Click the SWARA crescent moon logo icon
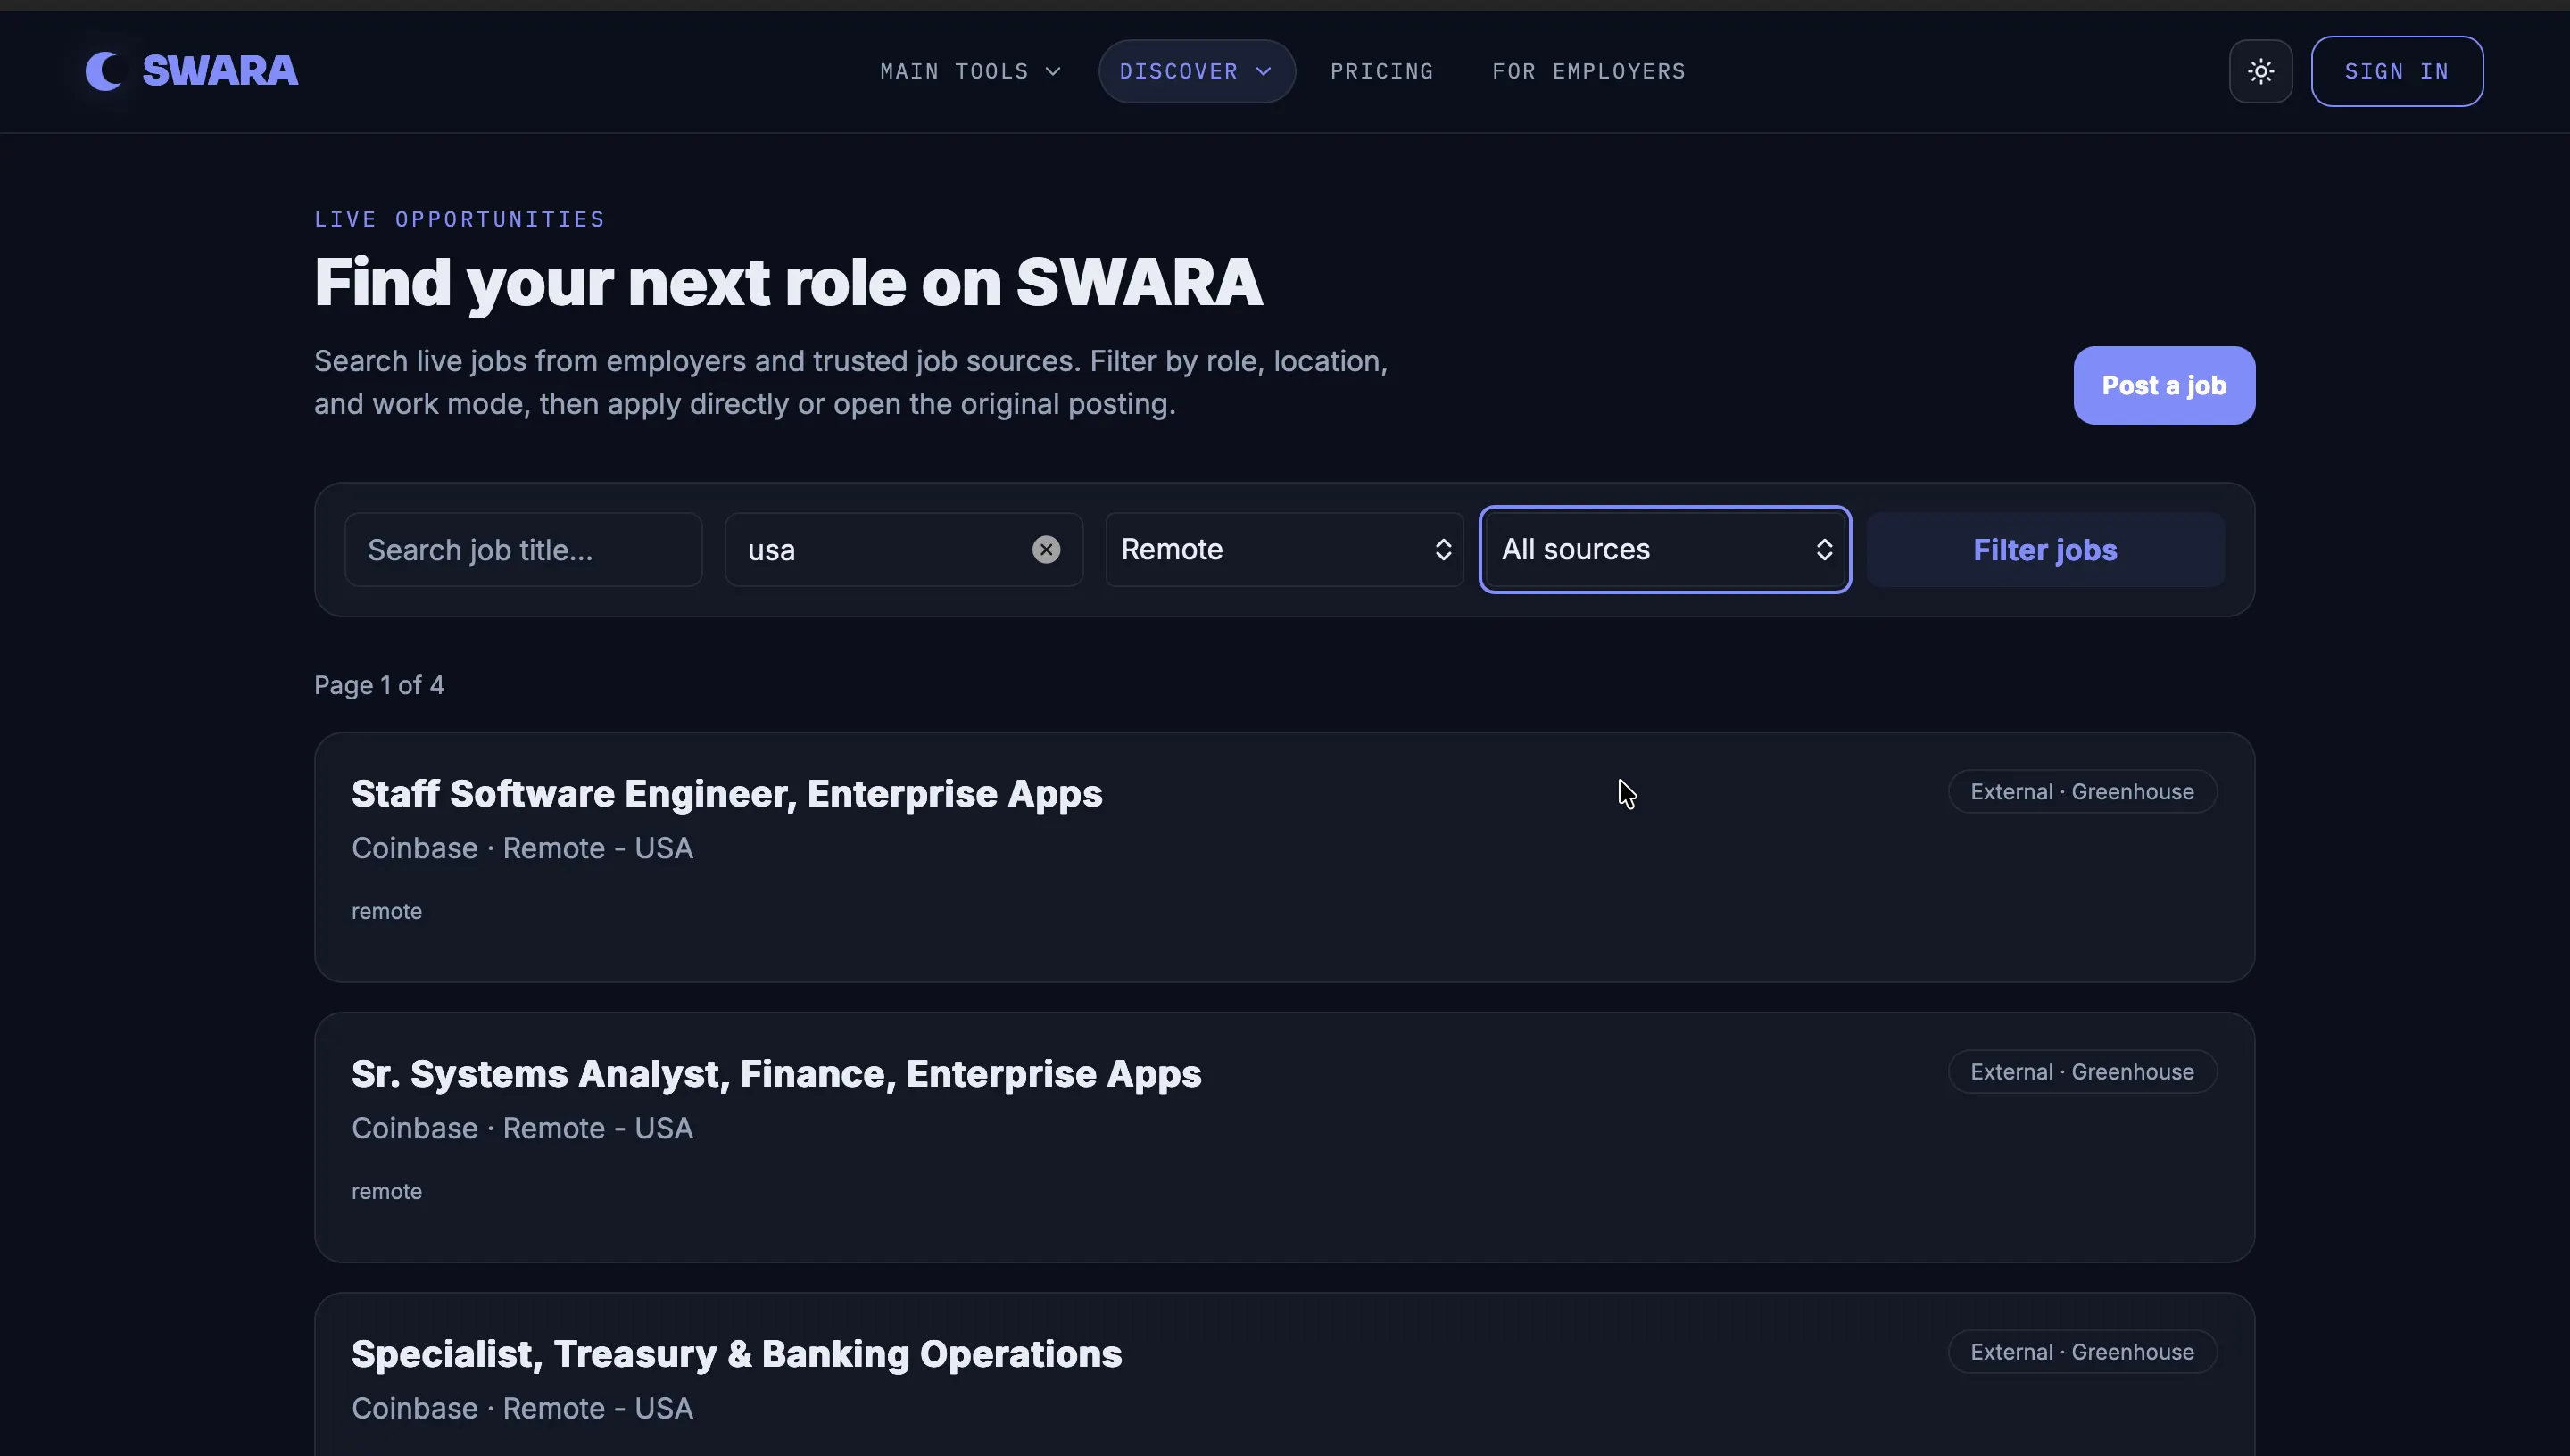 click(104, 71)
